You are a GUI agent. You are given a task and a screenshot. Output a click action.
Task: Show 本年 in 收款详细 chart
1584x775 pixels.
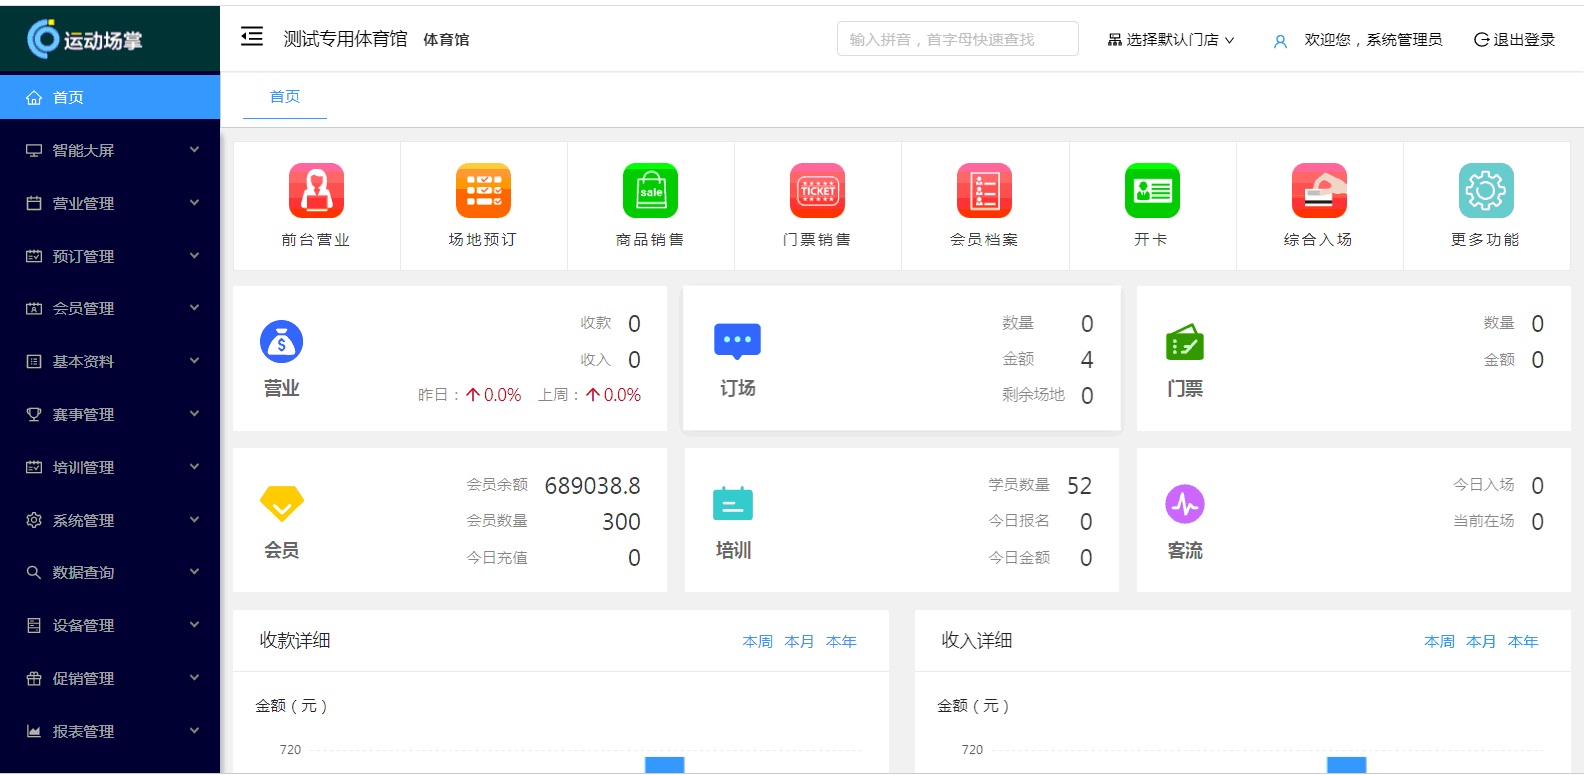pos(841,641)
